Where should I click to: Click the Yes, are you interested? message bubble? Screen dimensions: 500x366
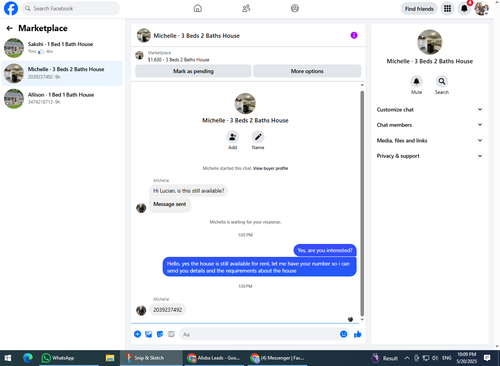coord(325,250)
